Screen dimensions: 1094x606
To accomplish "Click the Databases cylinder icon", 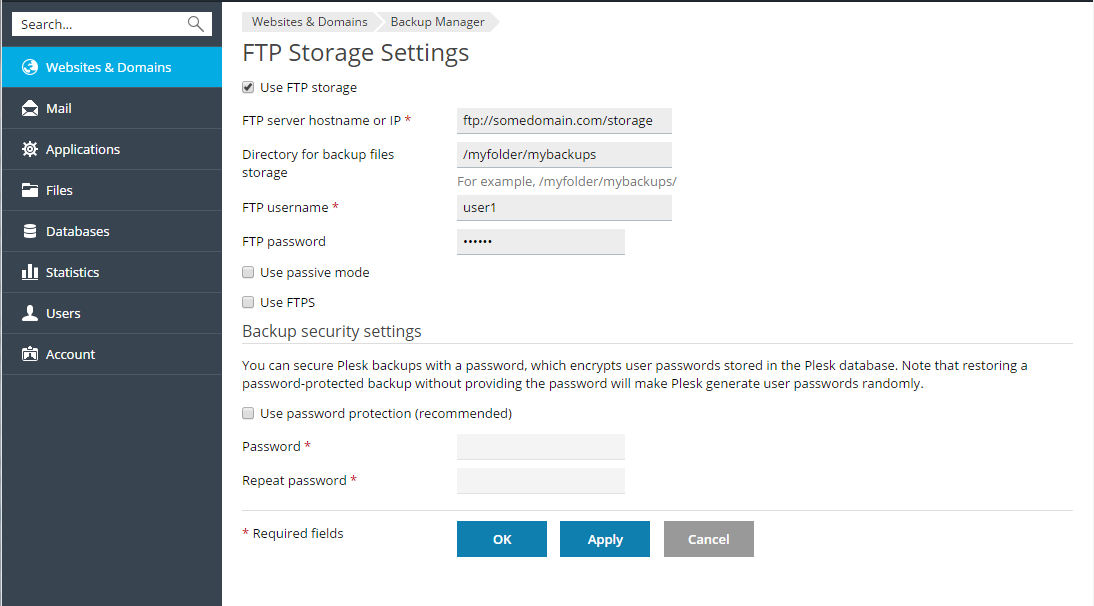I will [x=29, y=231].
